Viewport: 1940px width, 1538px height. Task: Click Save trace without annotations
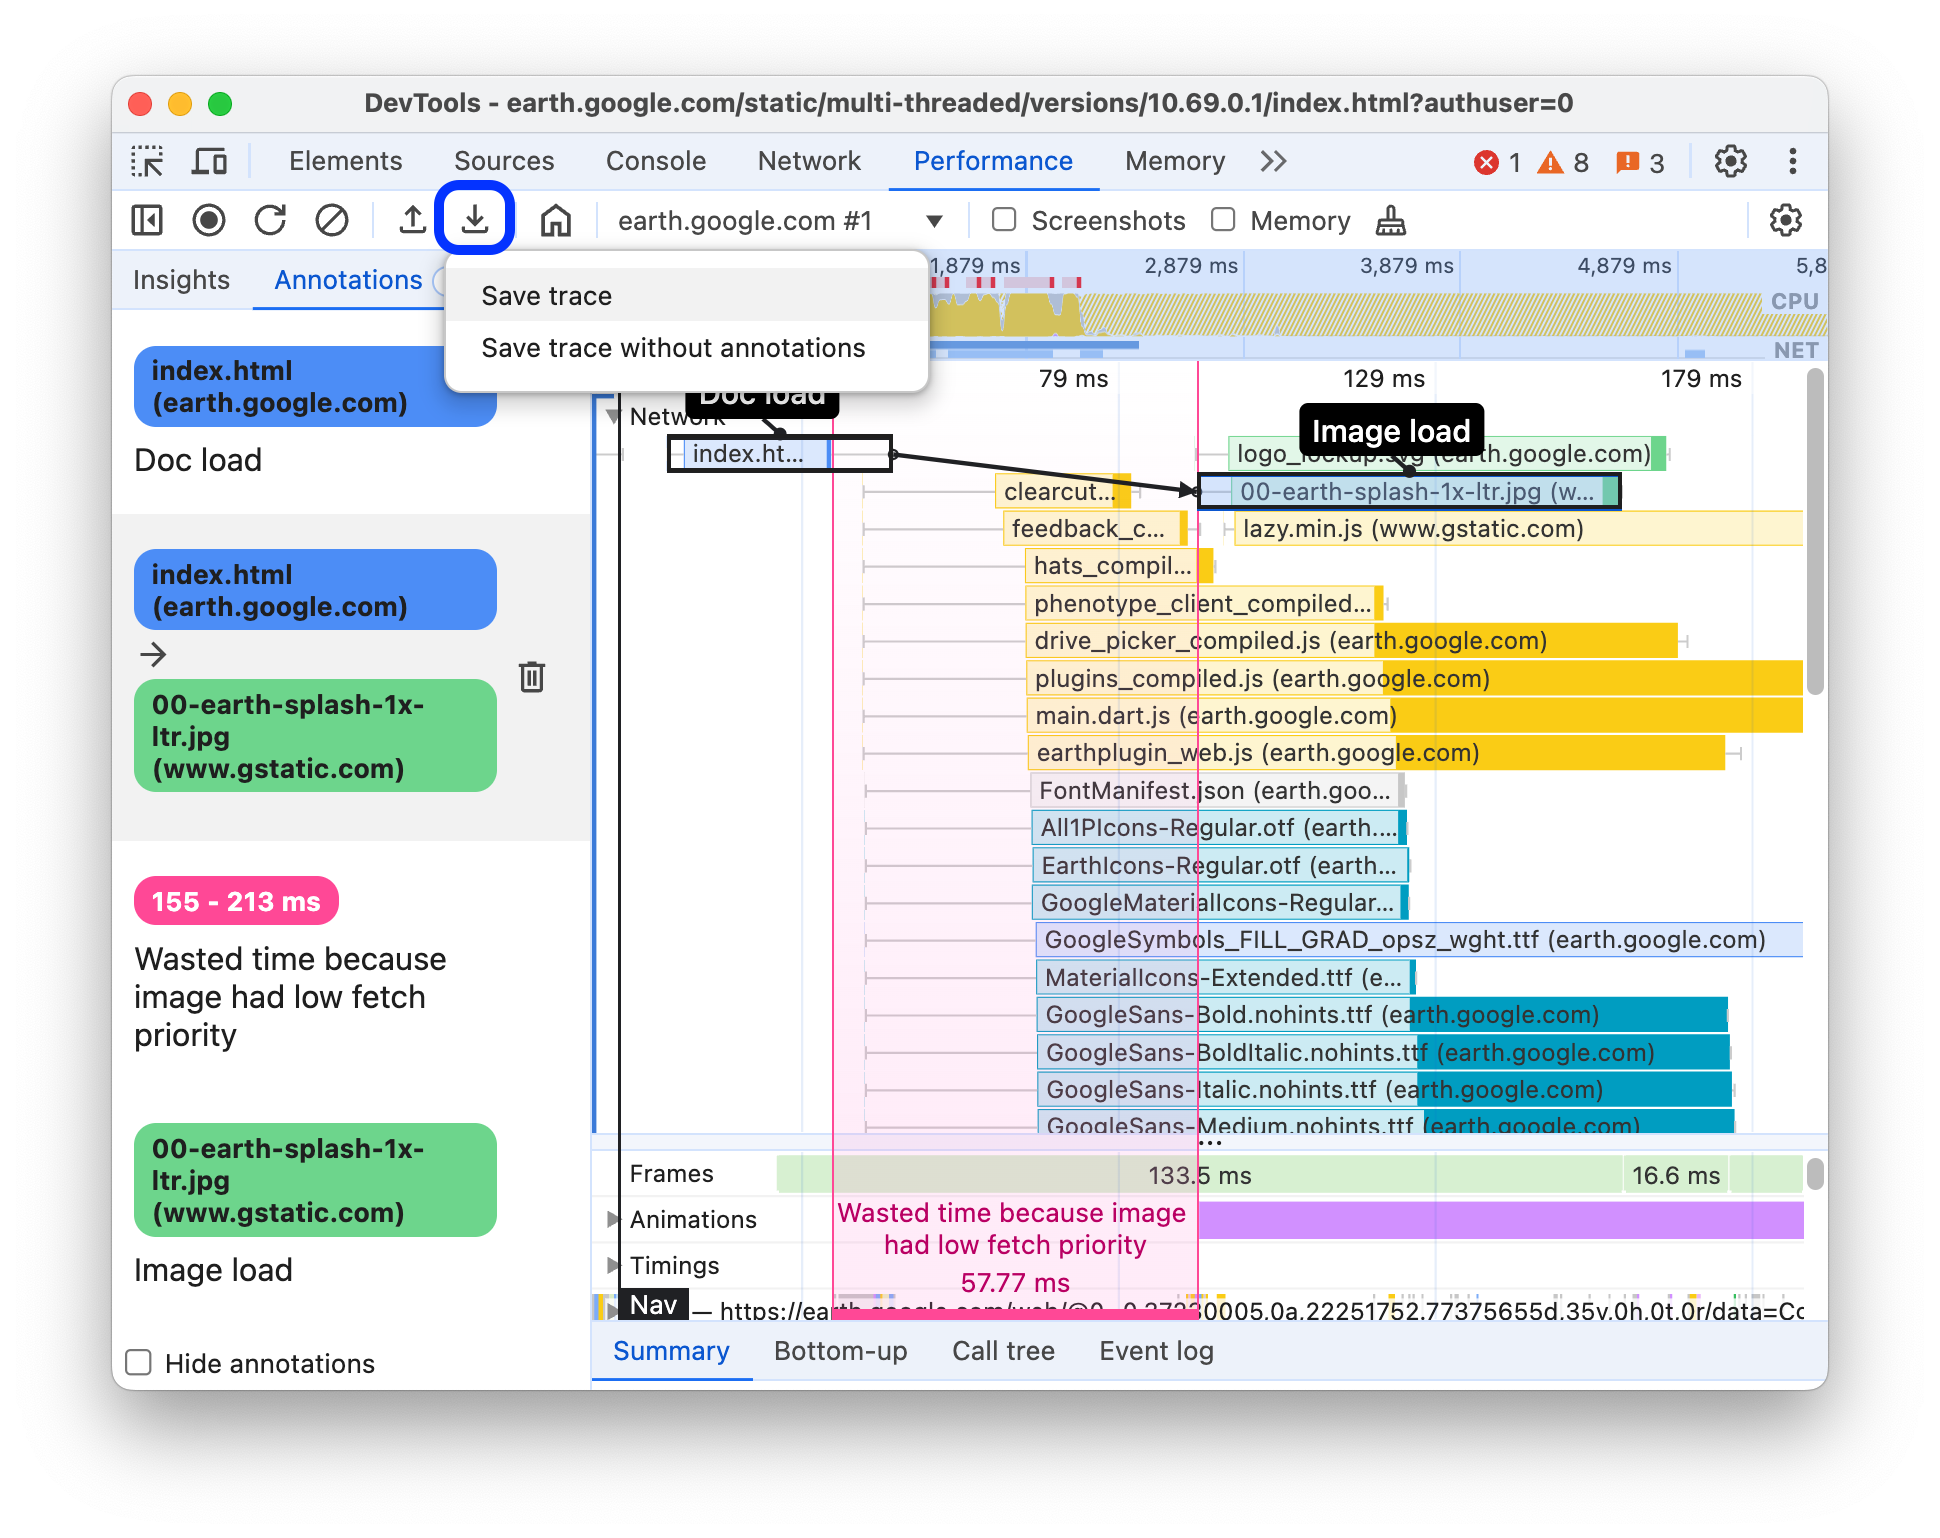674,348
